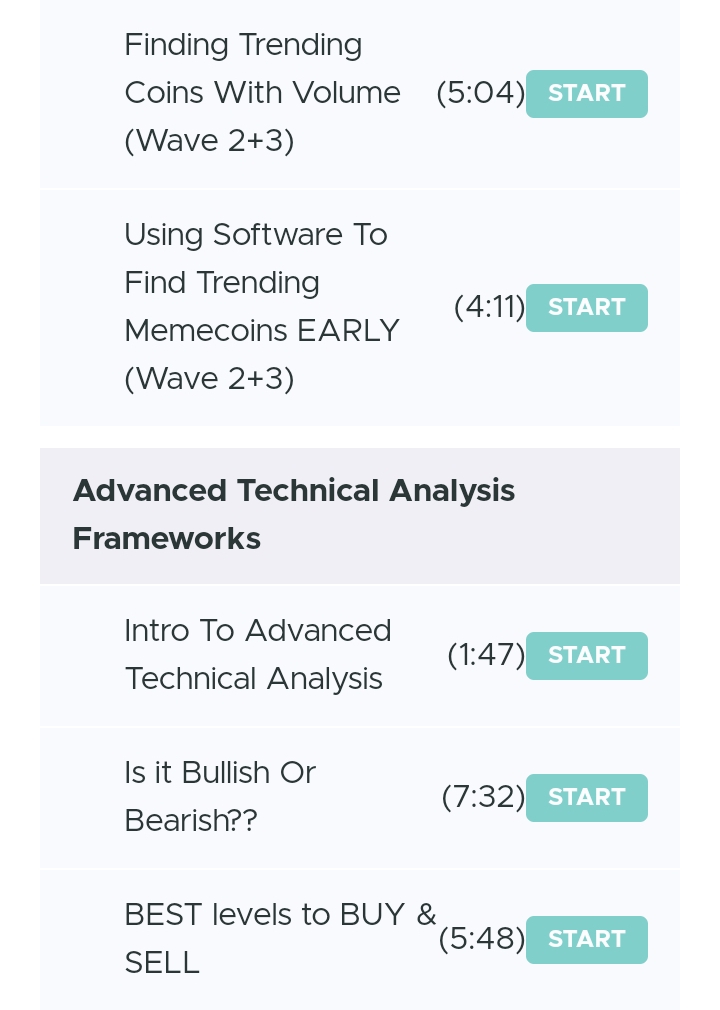Click the (5:04) lesson duration label

[481, 93]
